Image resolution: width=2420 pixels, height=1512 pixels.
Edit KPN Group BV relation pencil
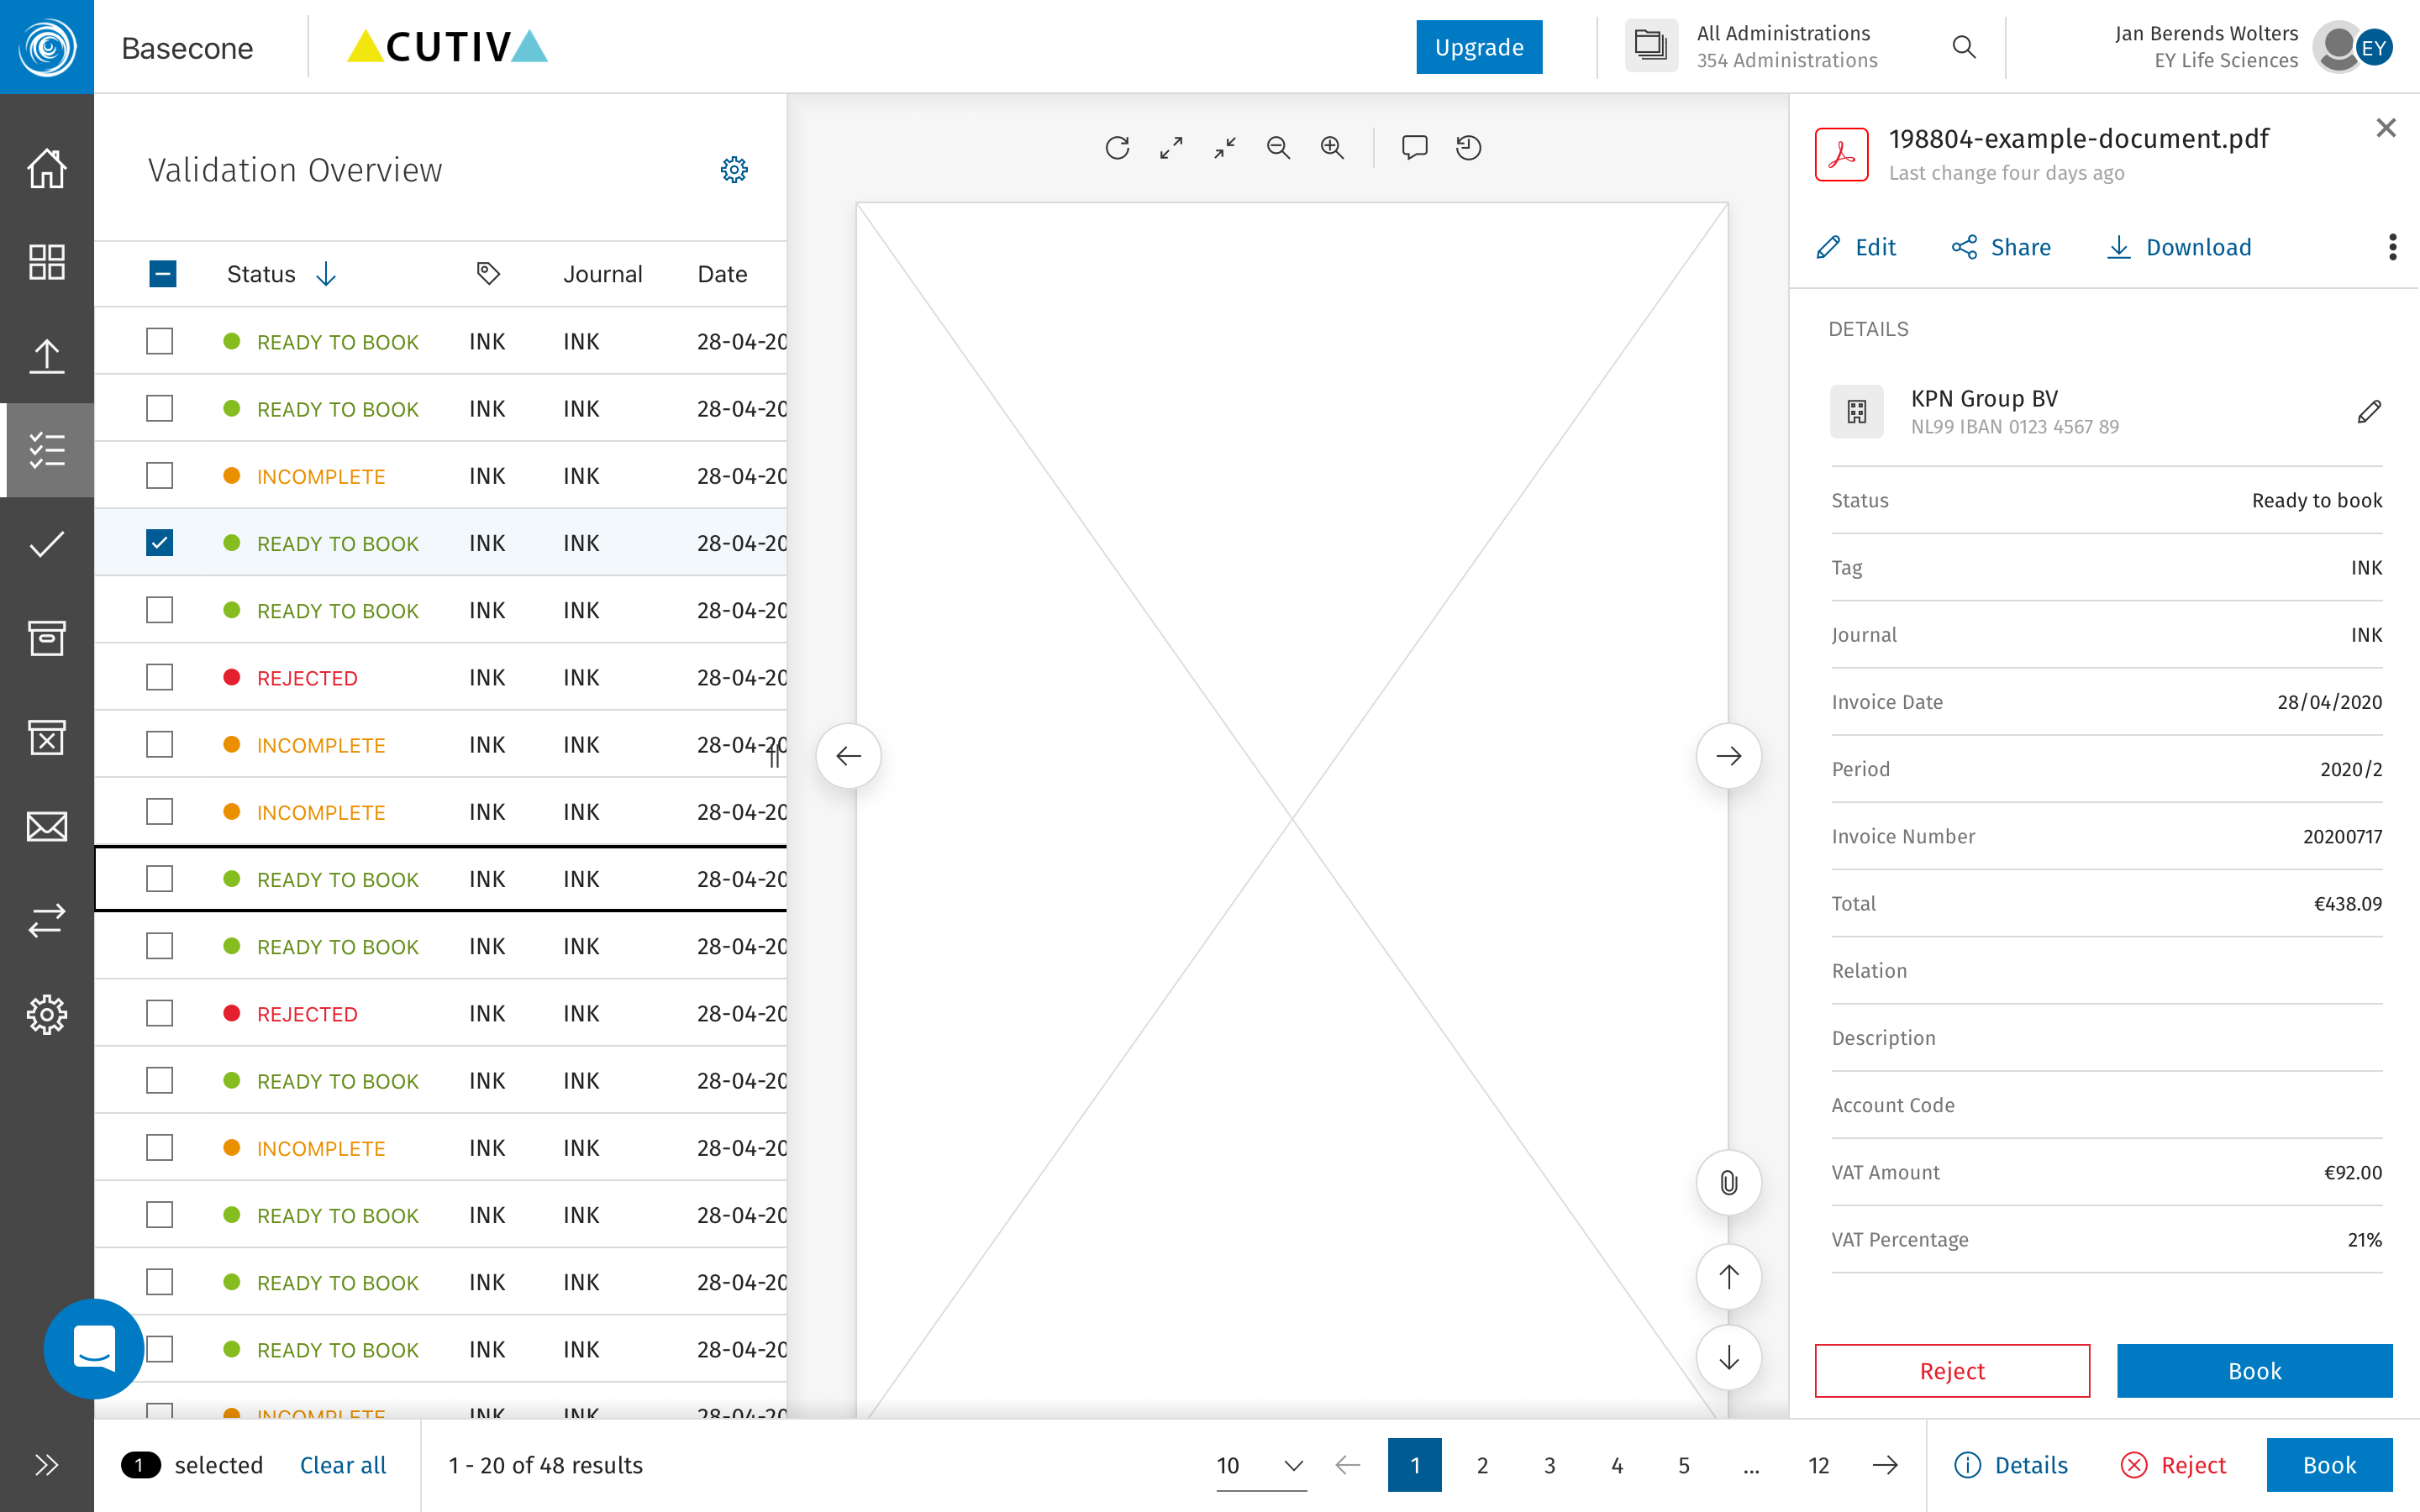point(2369,411)
